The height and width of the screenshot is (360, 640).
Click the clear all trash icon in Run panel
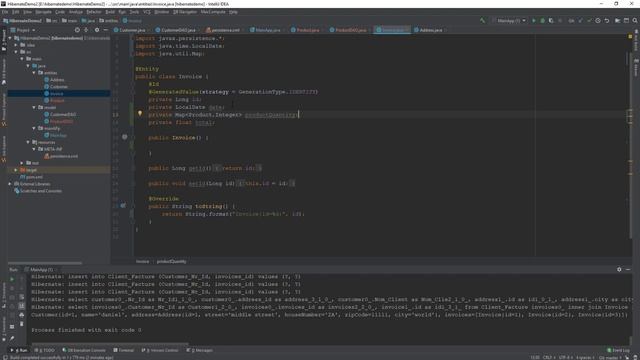(22, 324)
